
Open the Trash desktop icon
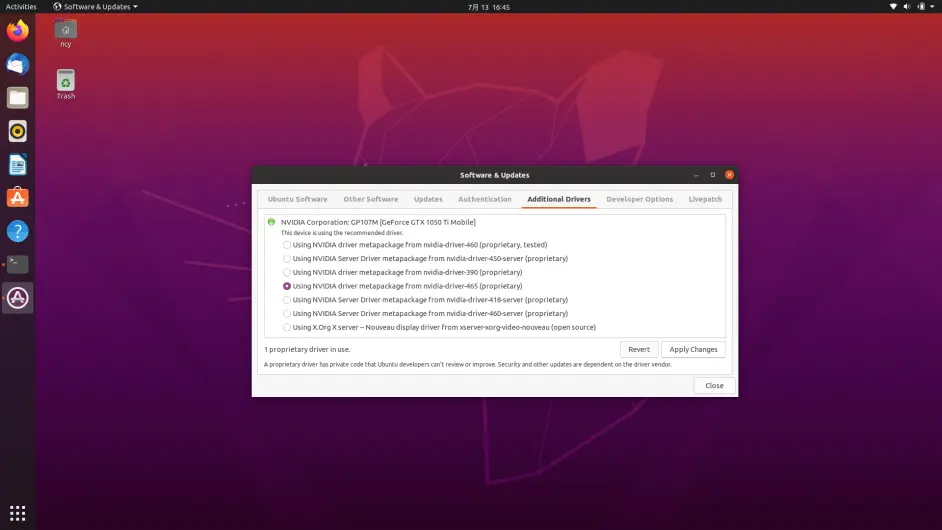tap(65, 85)
